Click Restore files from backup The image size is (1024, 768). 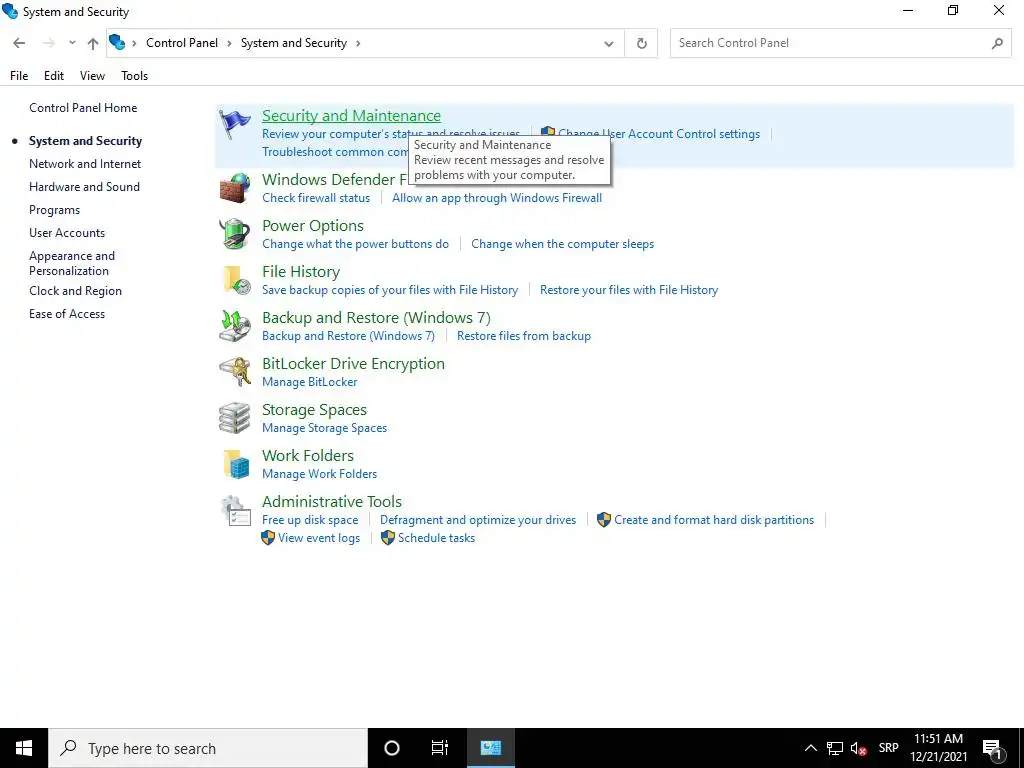click(524, 336)
